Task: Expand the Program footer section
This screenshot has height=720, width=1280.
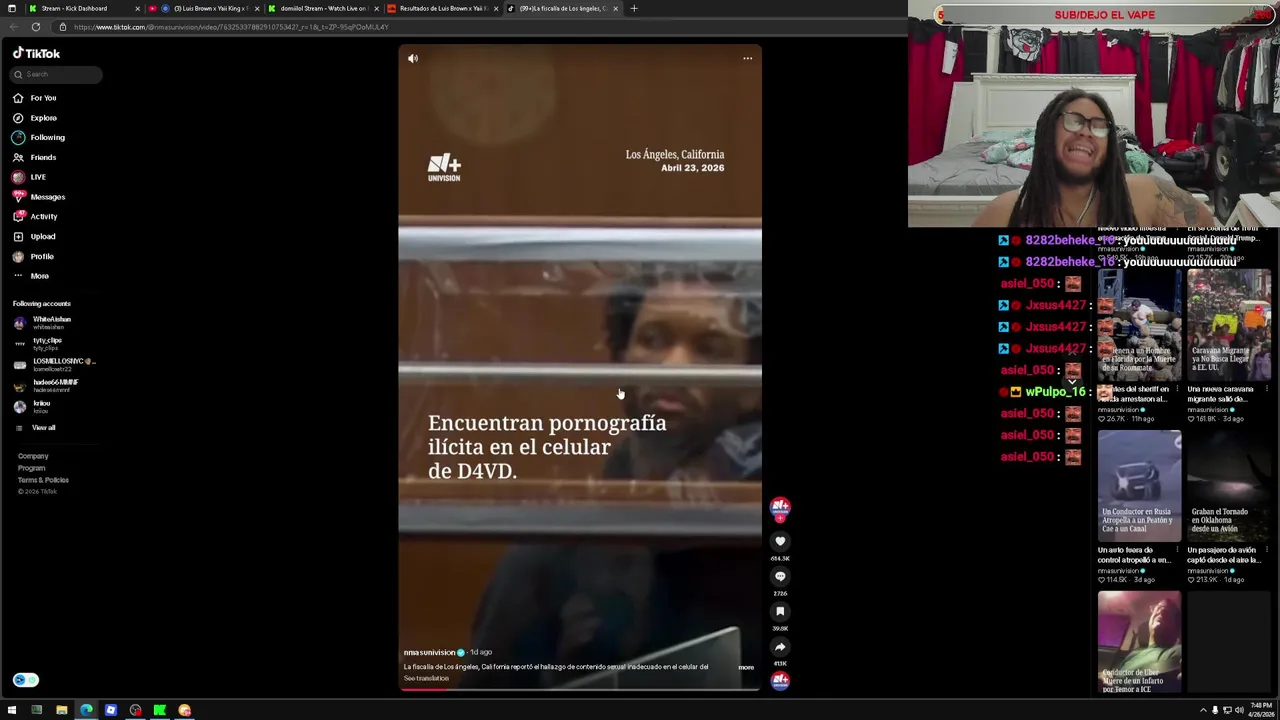Action: (x=31, y=468)
